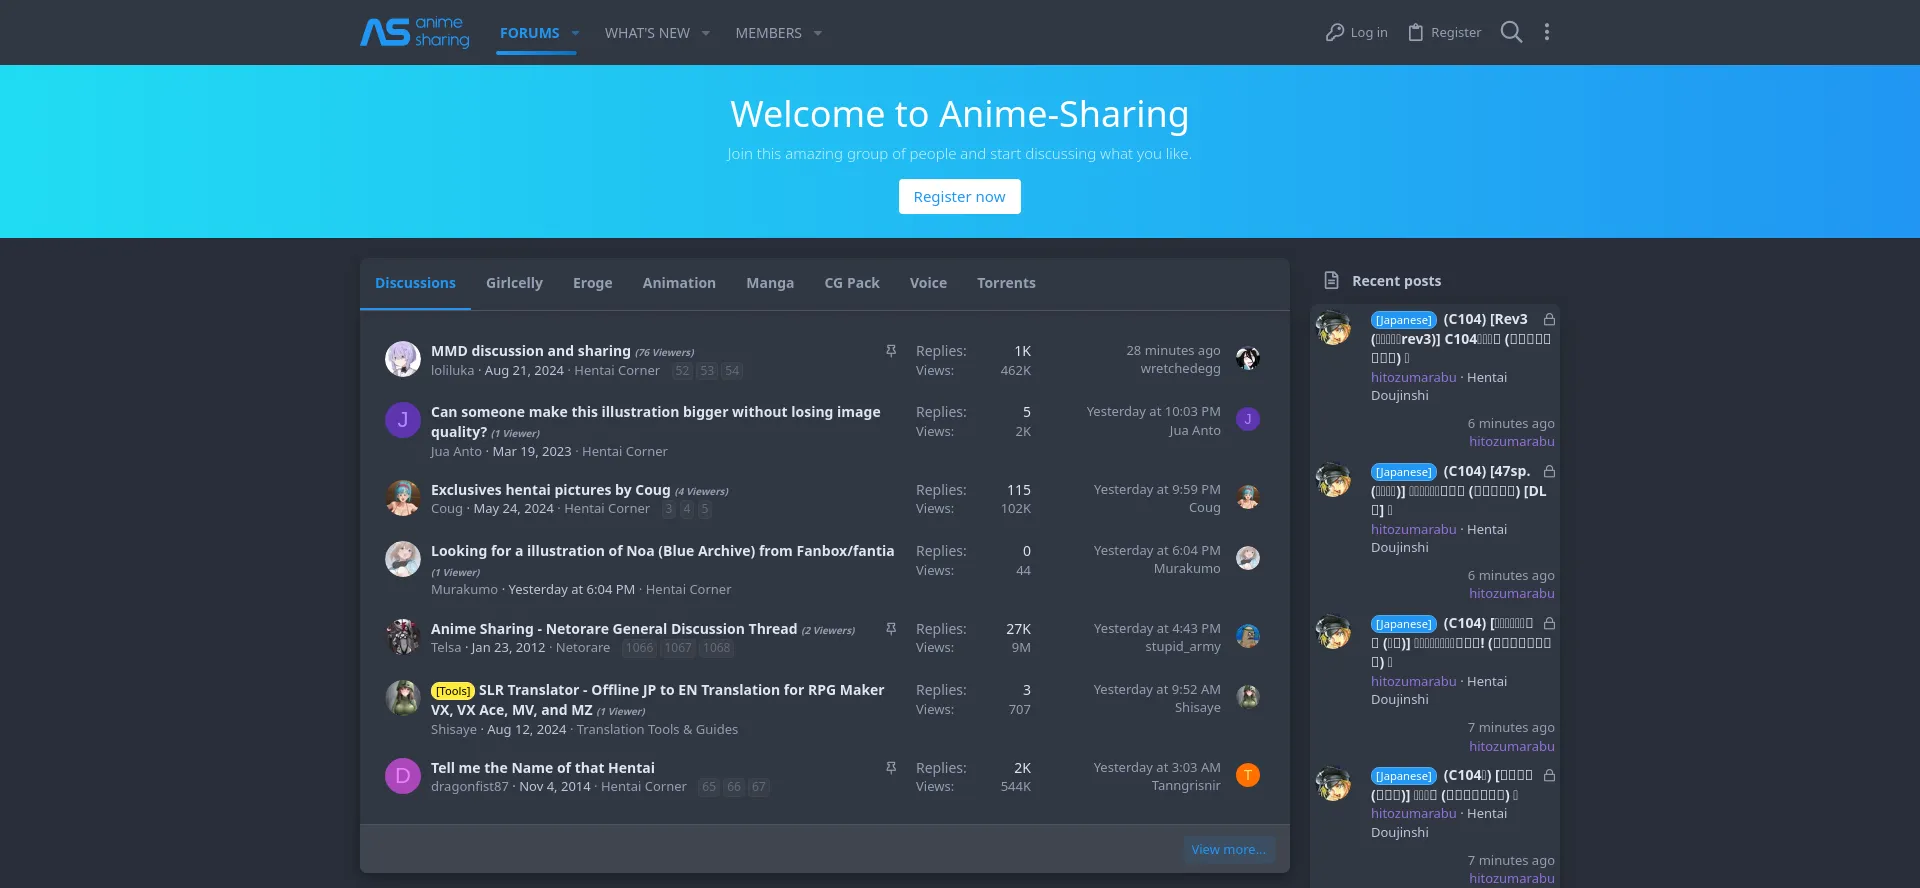1920x888 pixels.
Task: Click the pin icon on Netorare General Discussion thread
Action: (x=891, y=629)
